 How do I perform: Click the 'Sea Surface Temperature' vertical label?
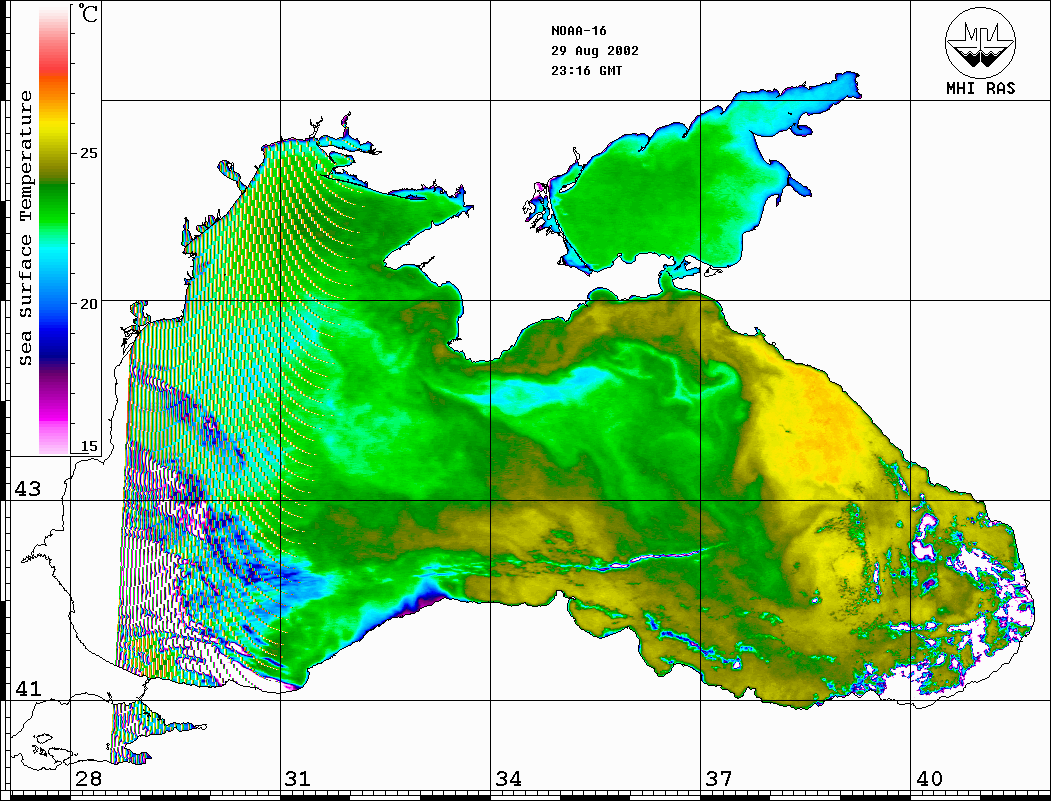point(25,228)
